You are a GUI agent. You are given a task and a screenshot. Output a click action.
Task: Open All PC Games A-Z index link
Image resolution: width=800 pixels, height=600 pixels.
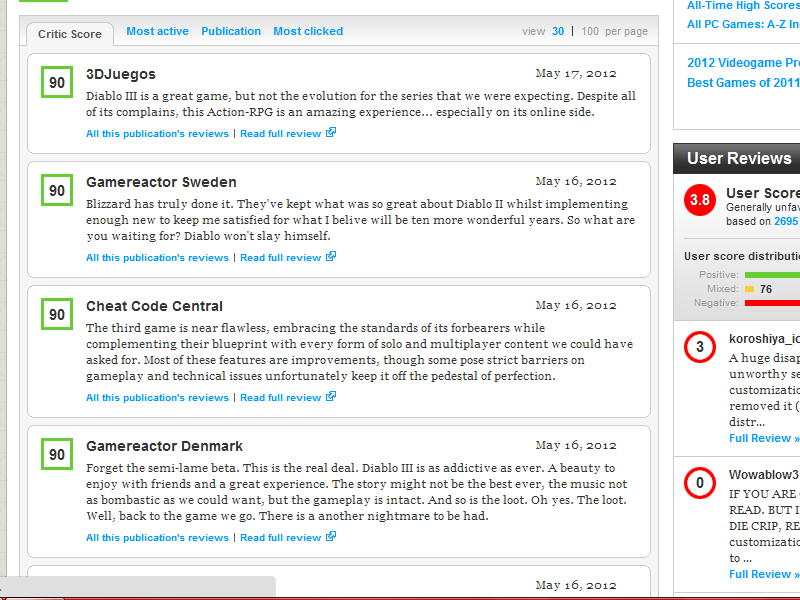click(743, 24)
